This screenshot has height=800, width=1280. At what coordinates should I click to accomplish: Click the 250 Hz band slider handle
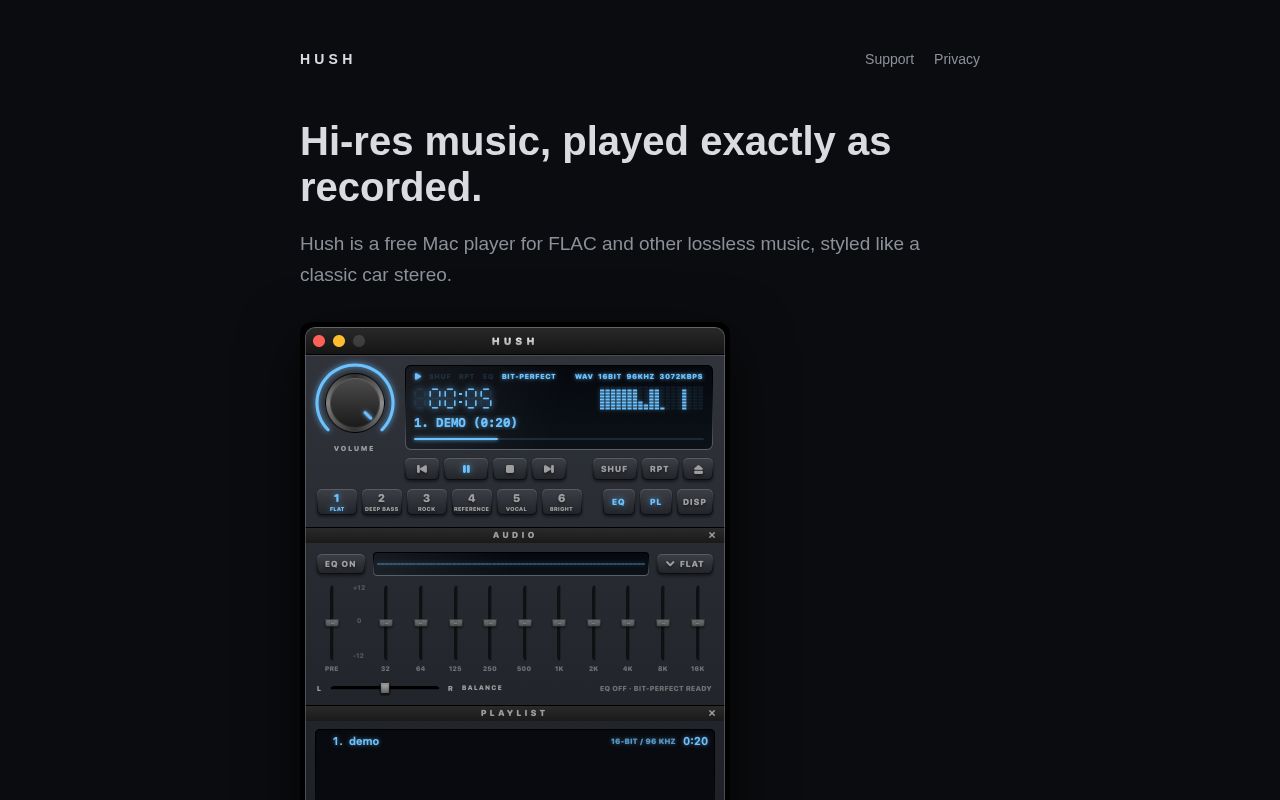pyautogui.click(x=490, y=623)
